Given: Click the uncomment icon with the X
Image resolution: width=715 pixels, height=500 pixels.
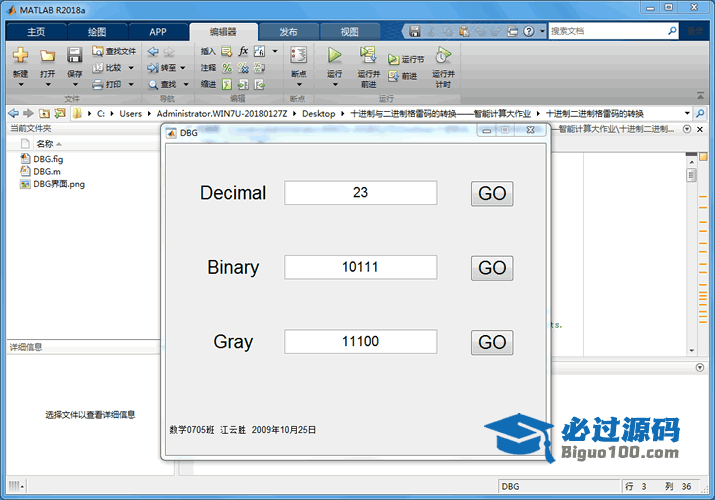Looking at the screenshot, I should point(244,68).
